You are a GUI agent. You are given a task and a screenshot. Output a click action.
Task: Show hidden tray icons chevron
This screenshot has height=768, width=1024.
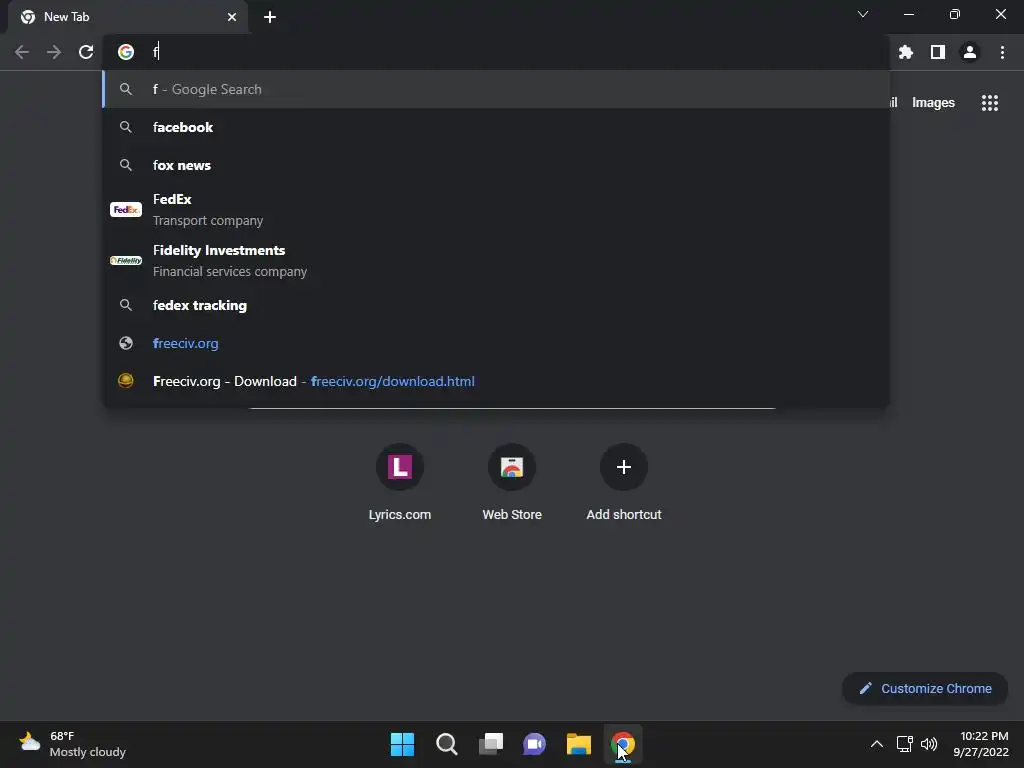coord(877,744)
